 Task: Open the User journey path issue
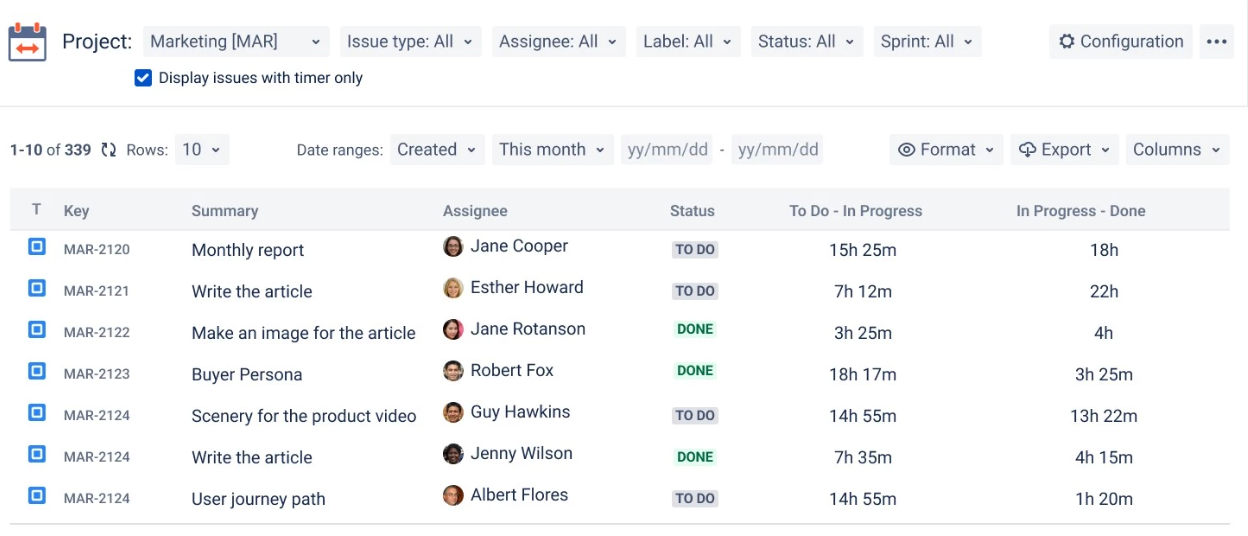coord(258,499)
